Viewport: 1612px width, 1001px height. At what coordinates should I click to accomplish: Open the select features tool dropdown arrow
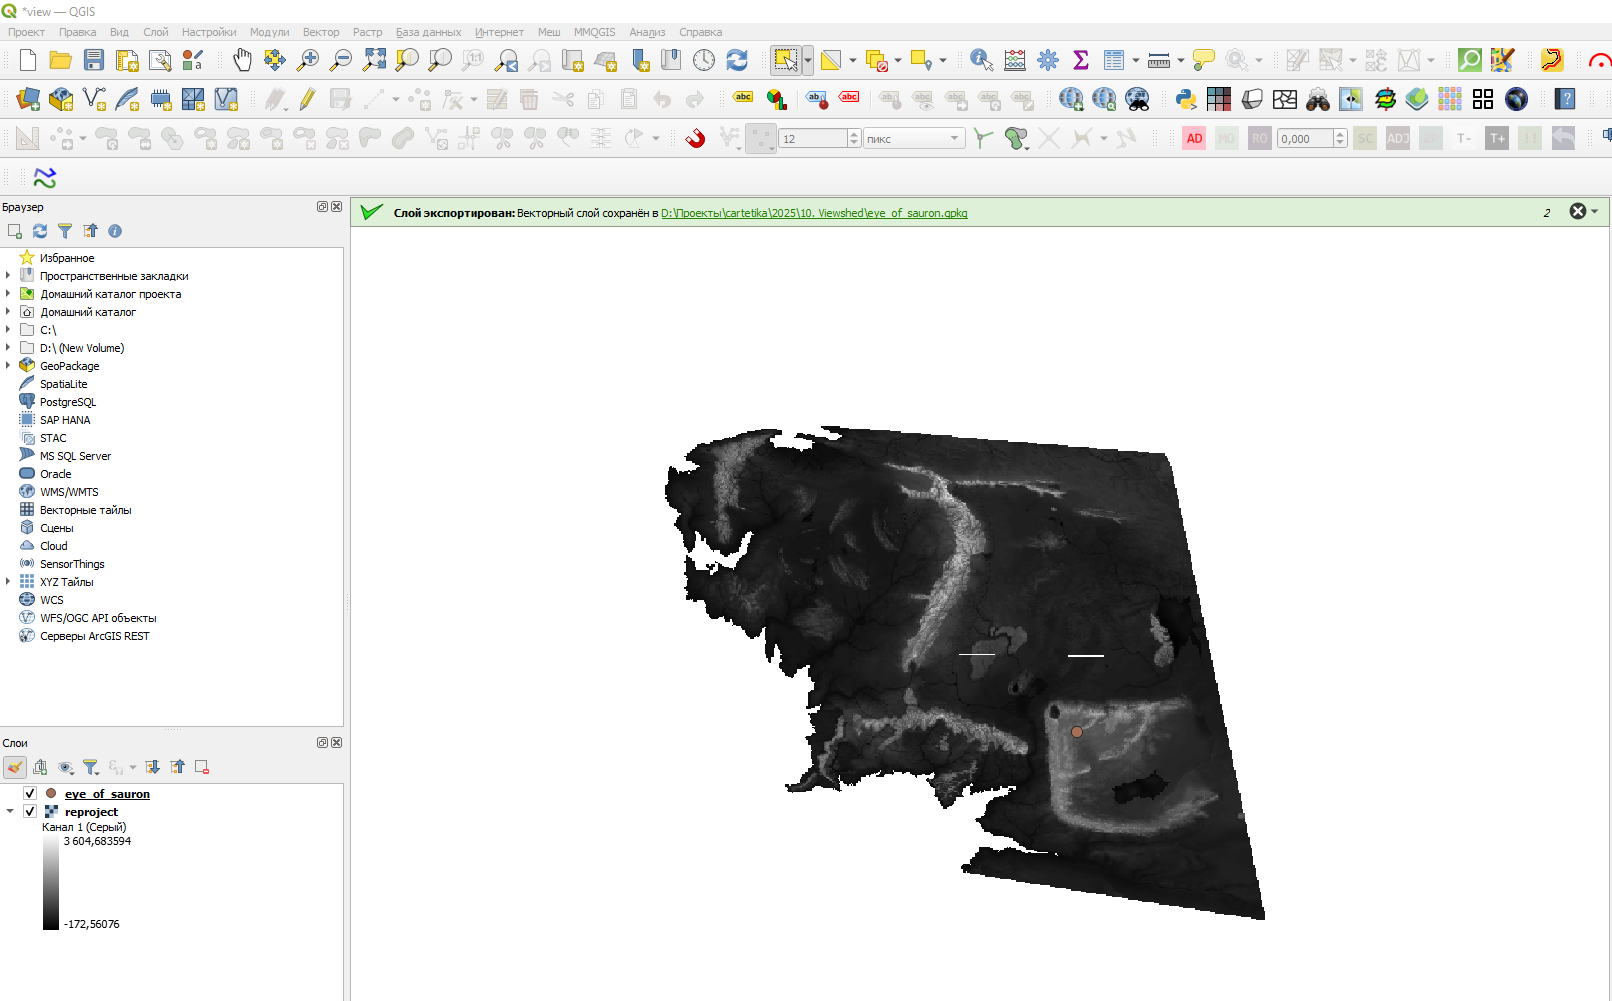(807, 60)
